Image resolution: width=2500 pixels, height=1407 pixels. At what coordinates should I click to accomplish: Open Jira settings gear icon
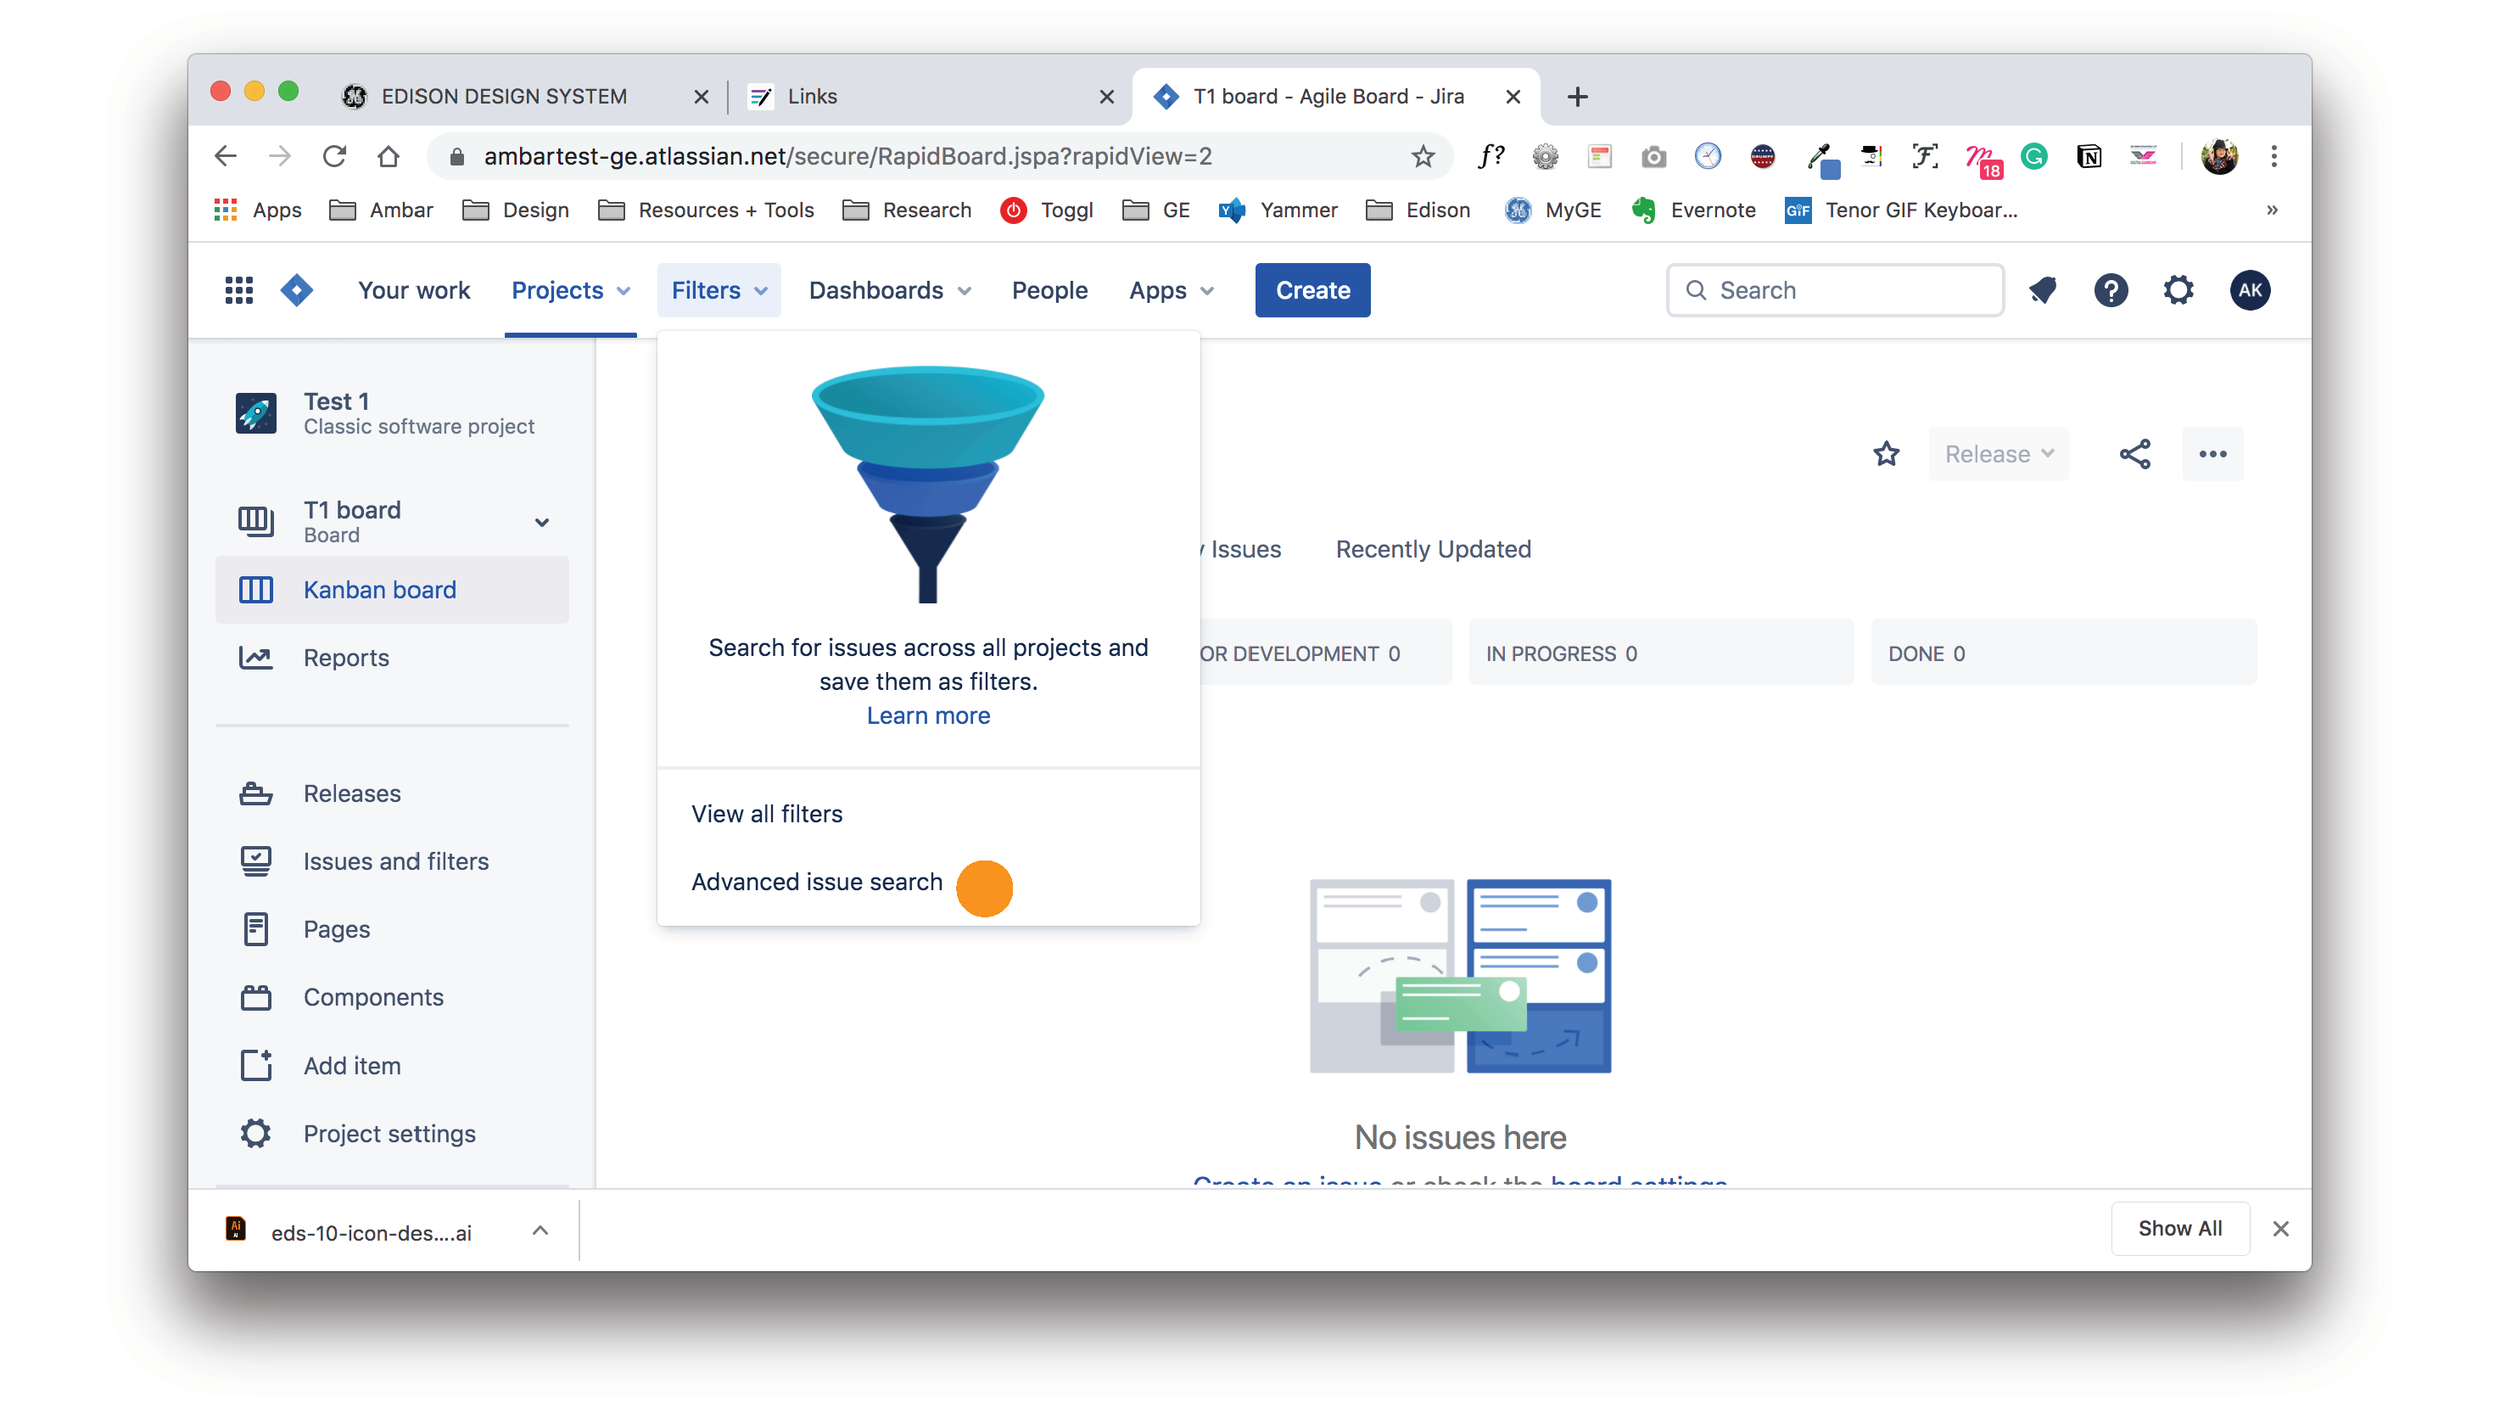[x=2178, y=290]
